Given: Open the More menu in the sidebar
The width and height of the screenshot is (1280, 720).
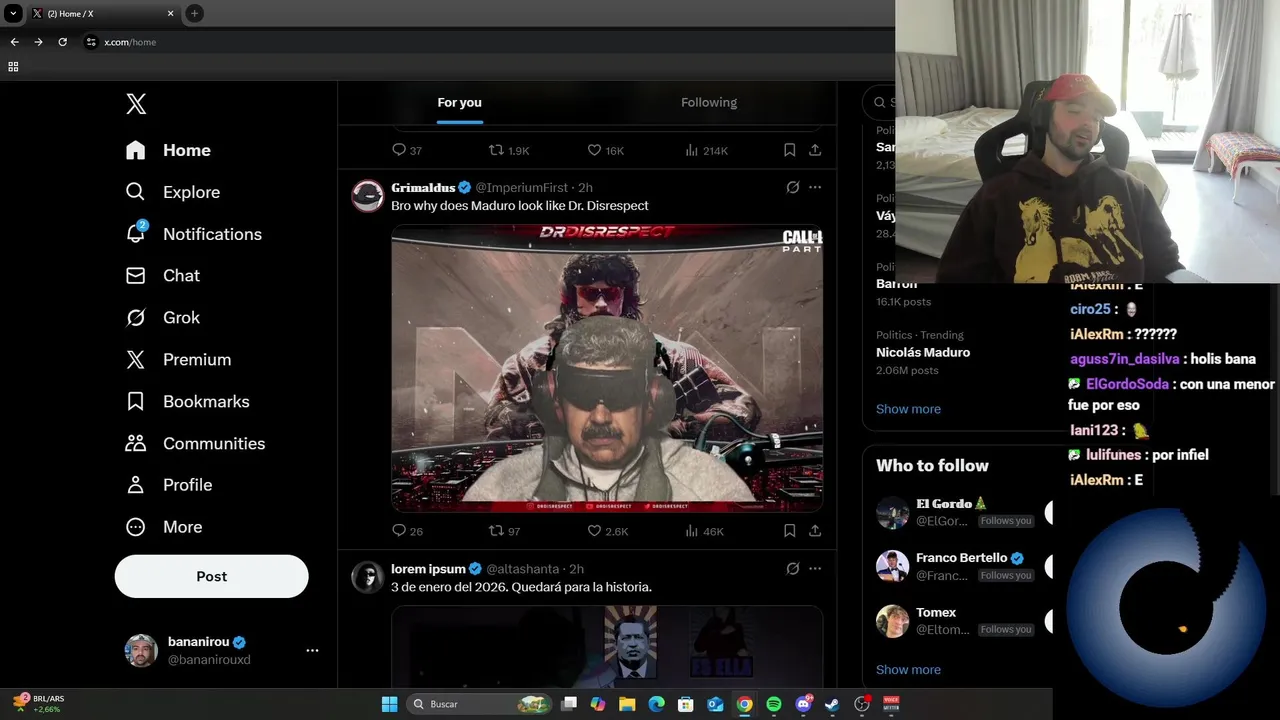Looking at the screenshot, I should pos(163,527).
